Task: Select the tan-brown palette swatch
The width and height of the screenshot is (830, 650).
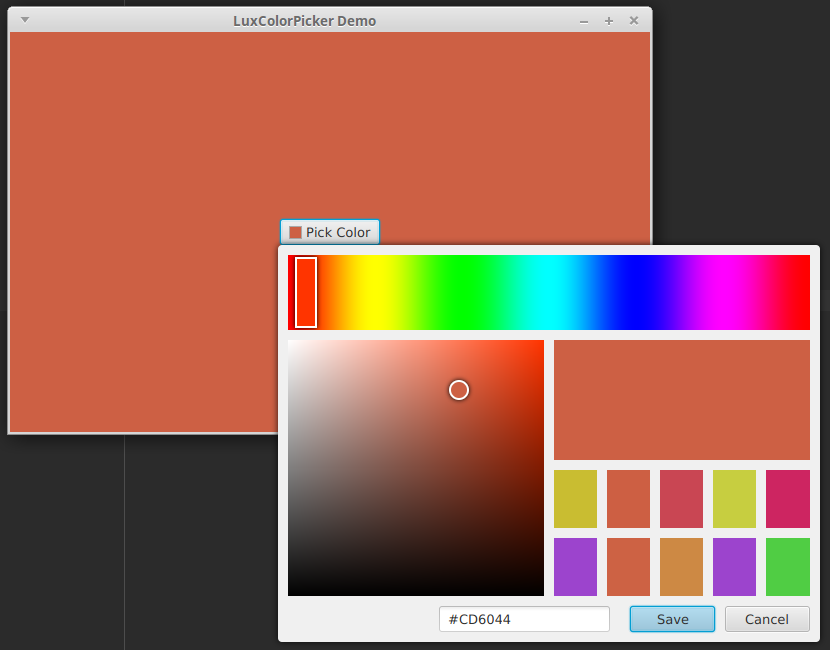Action: click(681, 566)
